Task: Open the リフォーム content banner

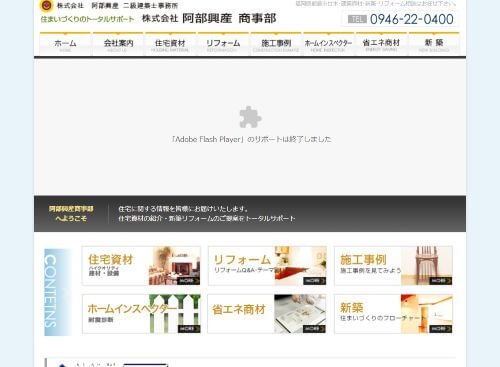Action: pos(267,266)
